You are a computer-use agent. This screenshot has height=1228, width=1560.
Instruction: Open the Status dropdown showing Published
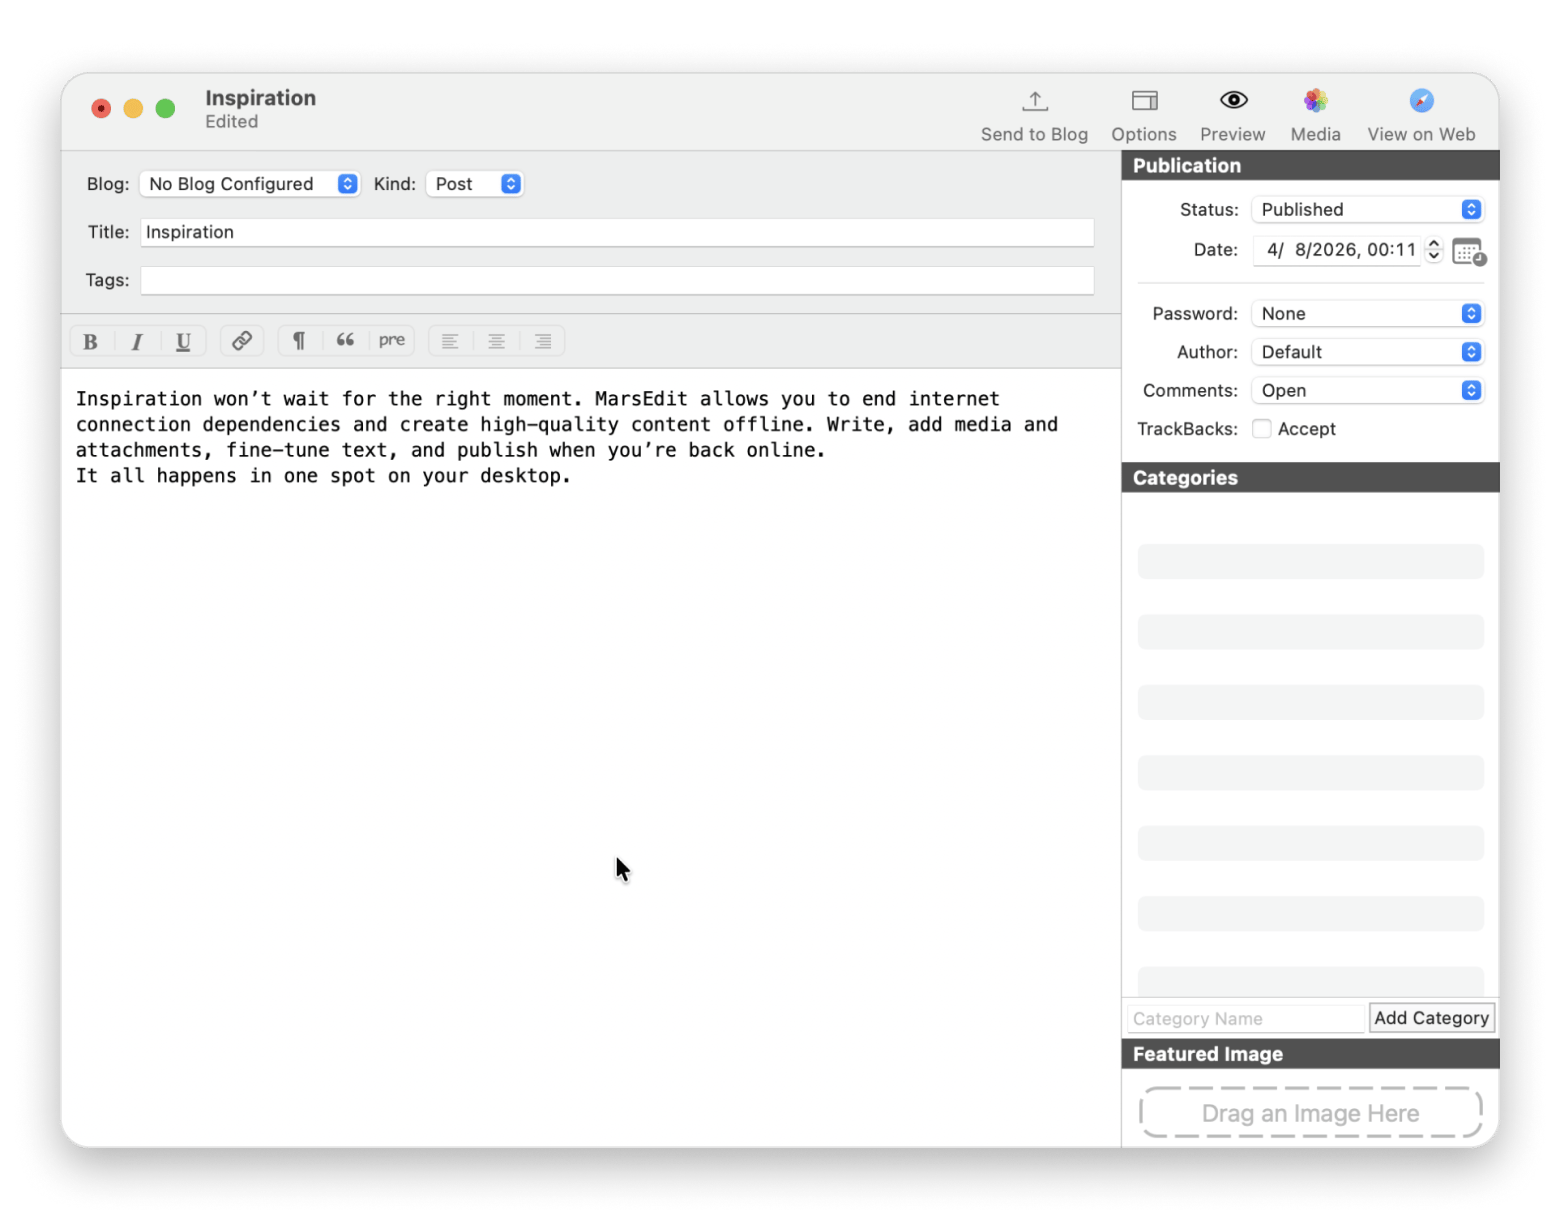1367,210
